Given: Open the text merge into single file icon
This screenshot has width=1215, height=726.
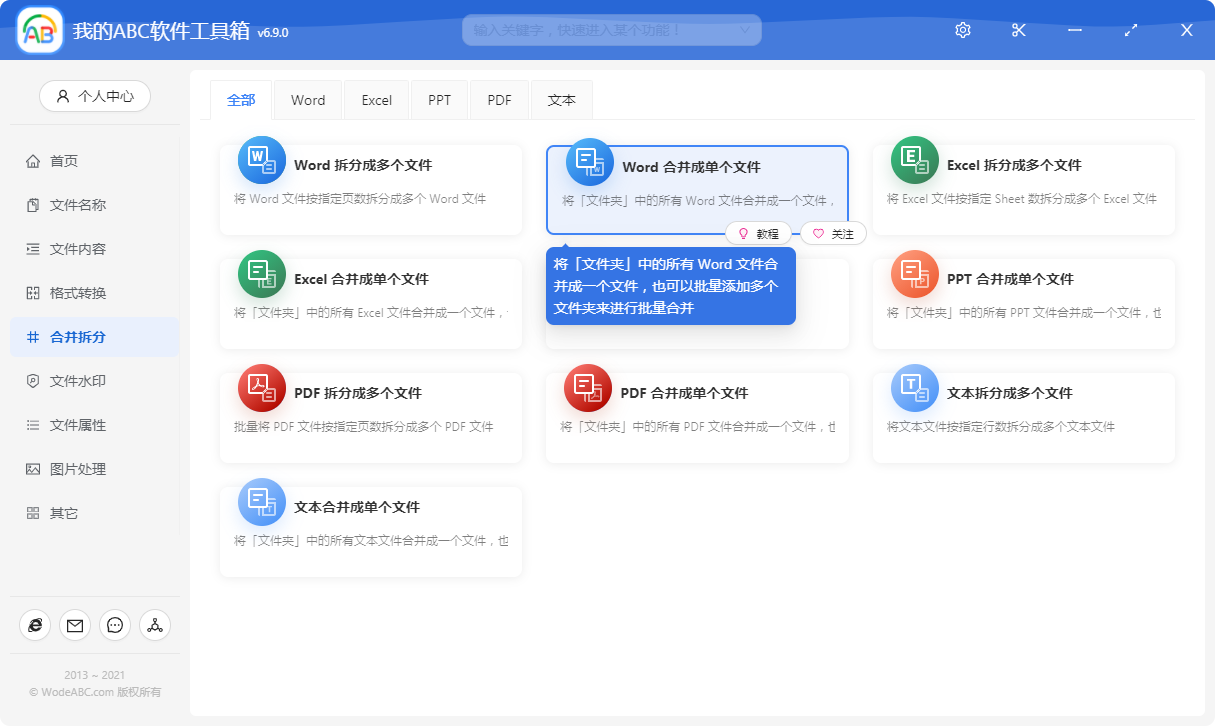Looking at the screenshot, I should (x=262, y=502).
